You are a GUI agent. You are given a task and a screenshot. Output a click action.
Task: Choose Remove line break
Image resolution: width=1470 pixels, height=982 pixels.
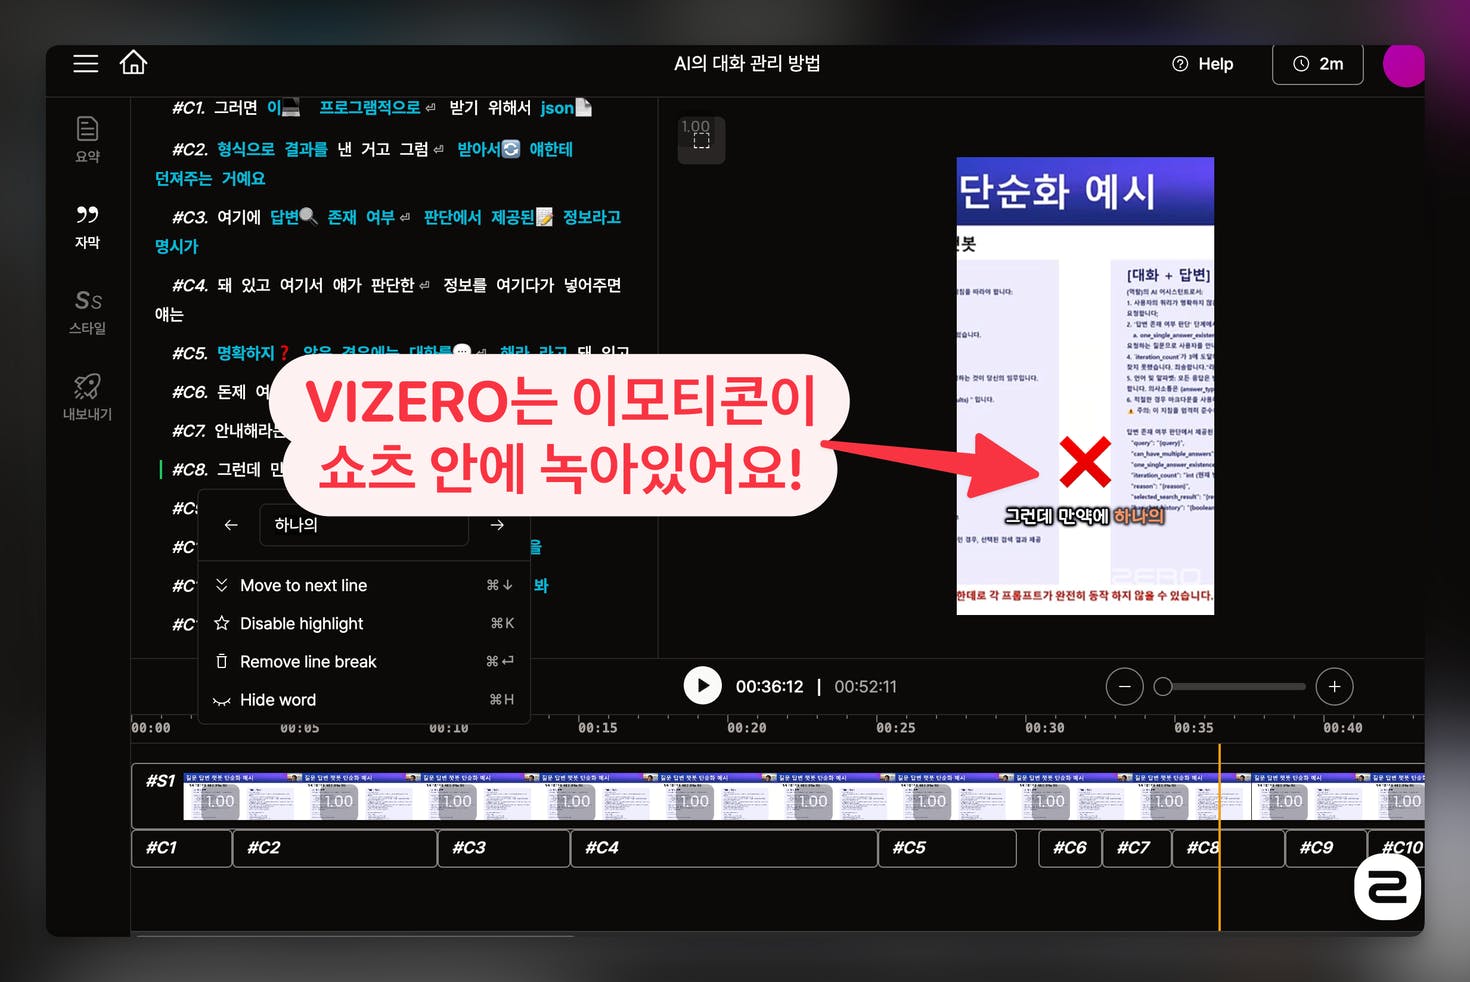pos(364,661)
